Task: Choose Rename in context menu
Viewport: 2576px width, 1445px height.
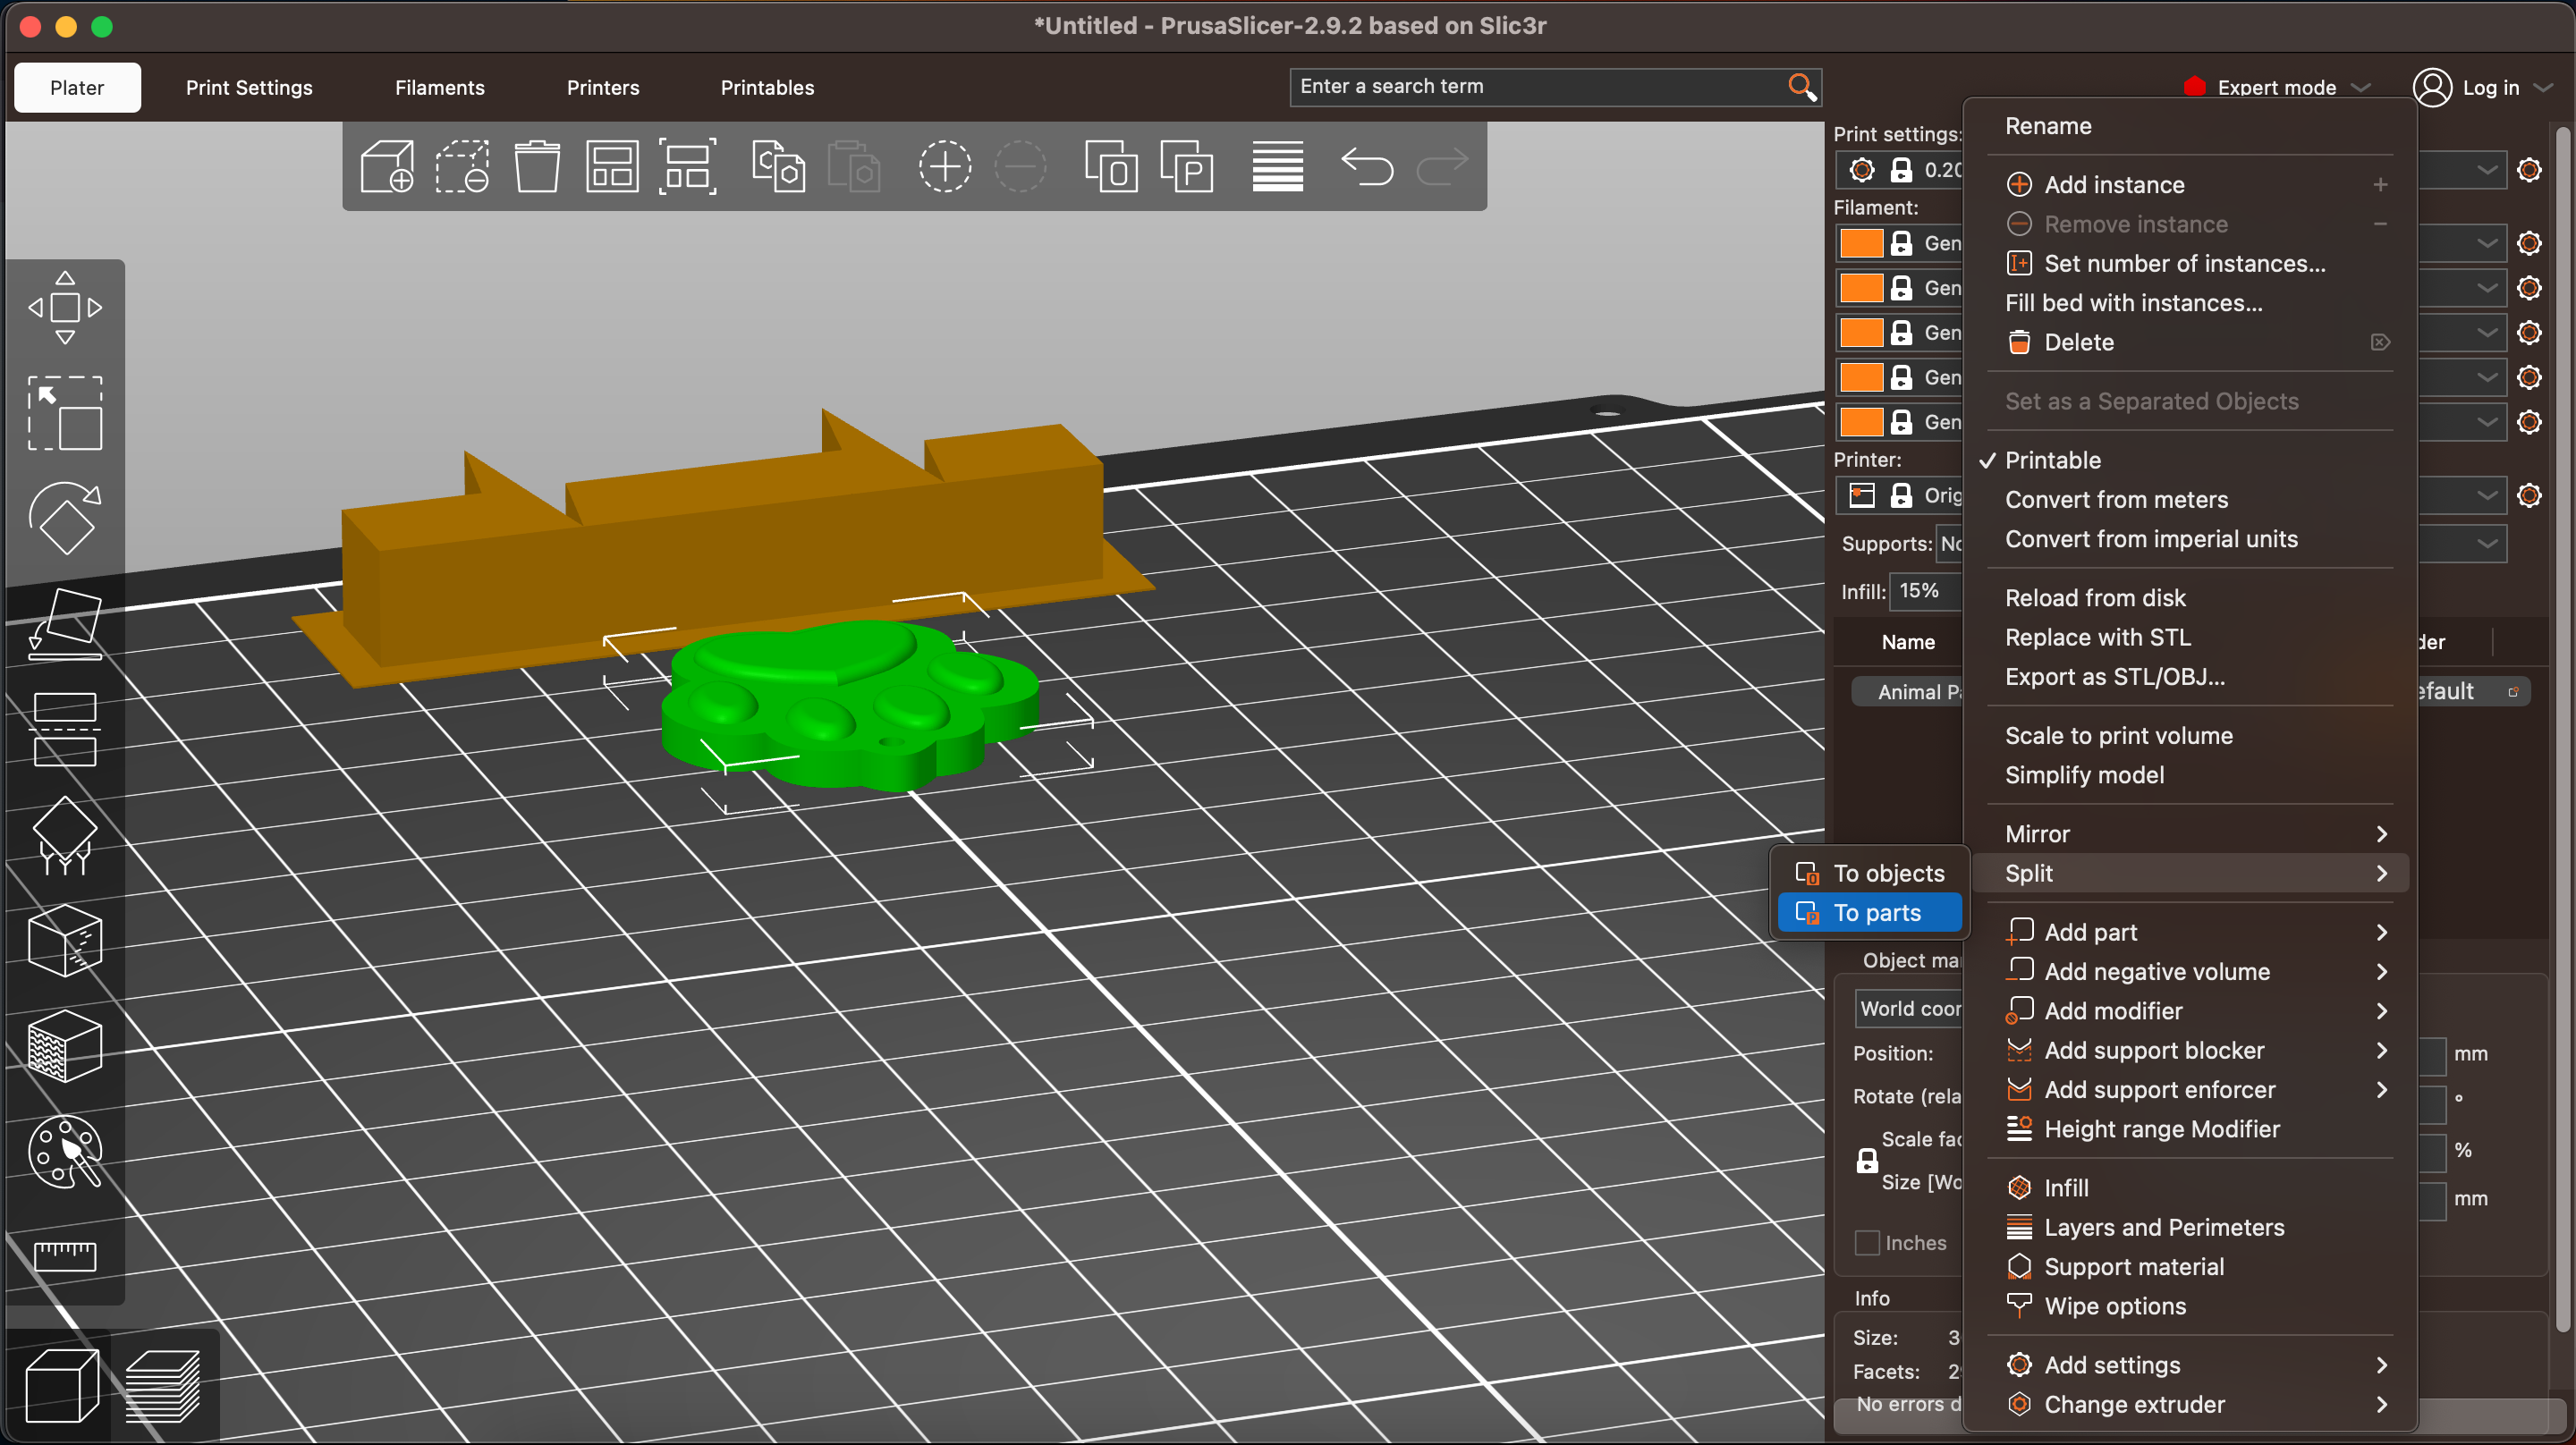Action: 2190,126
